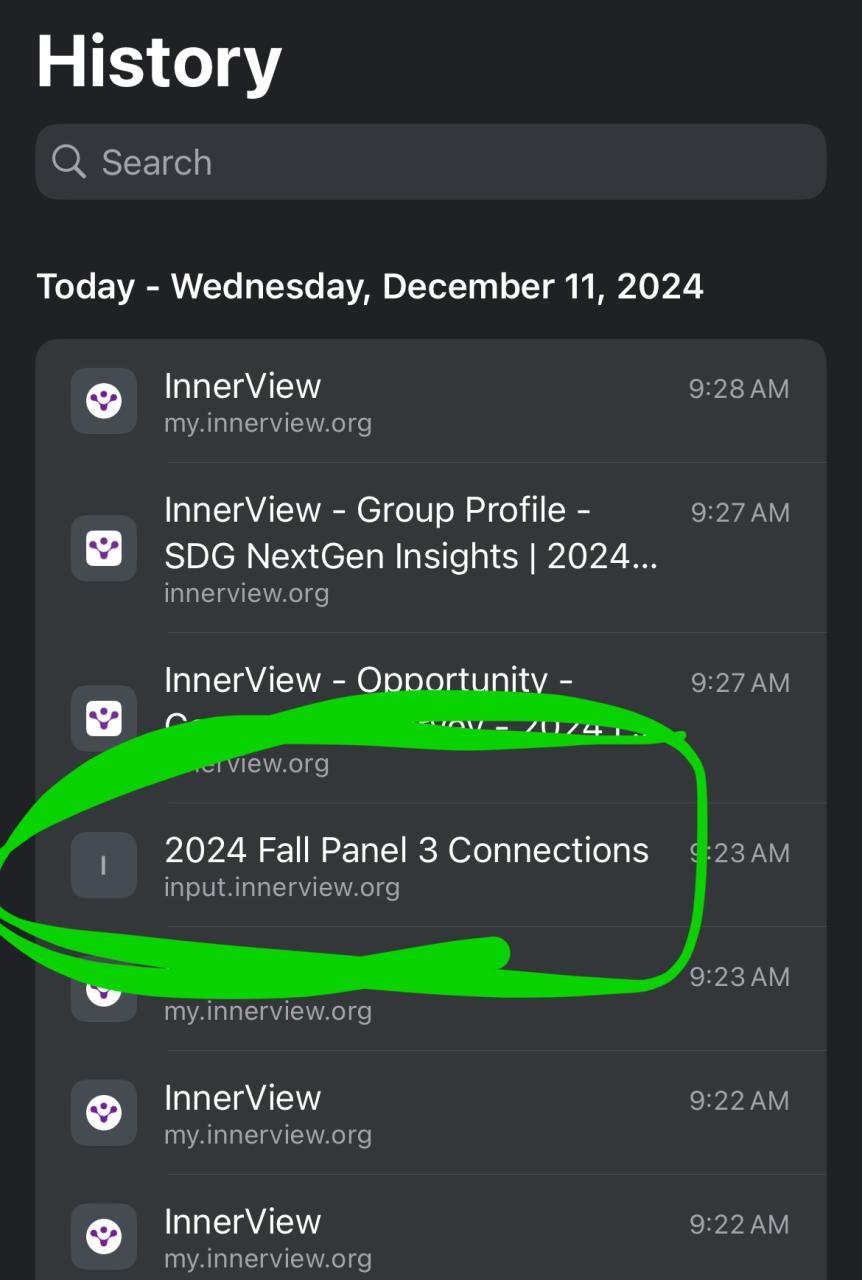Click the magnifying glass search icon

coord(69,161)
